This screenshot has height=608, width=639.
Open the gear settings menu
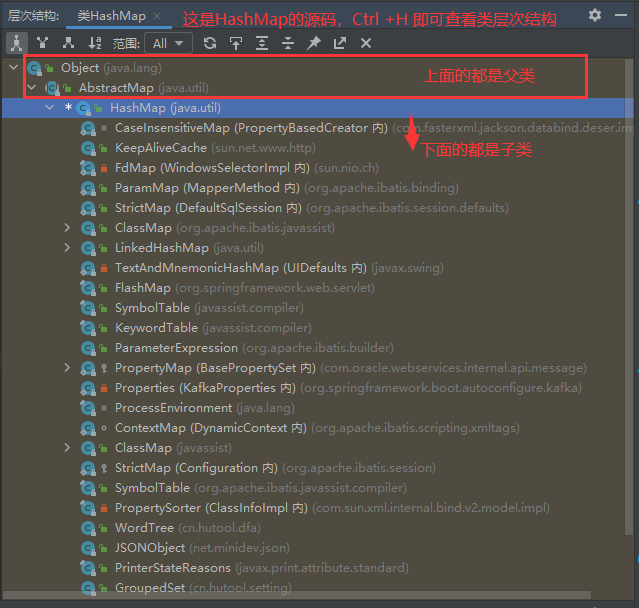[595, 15]
